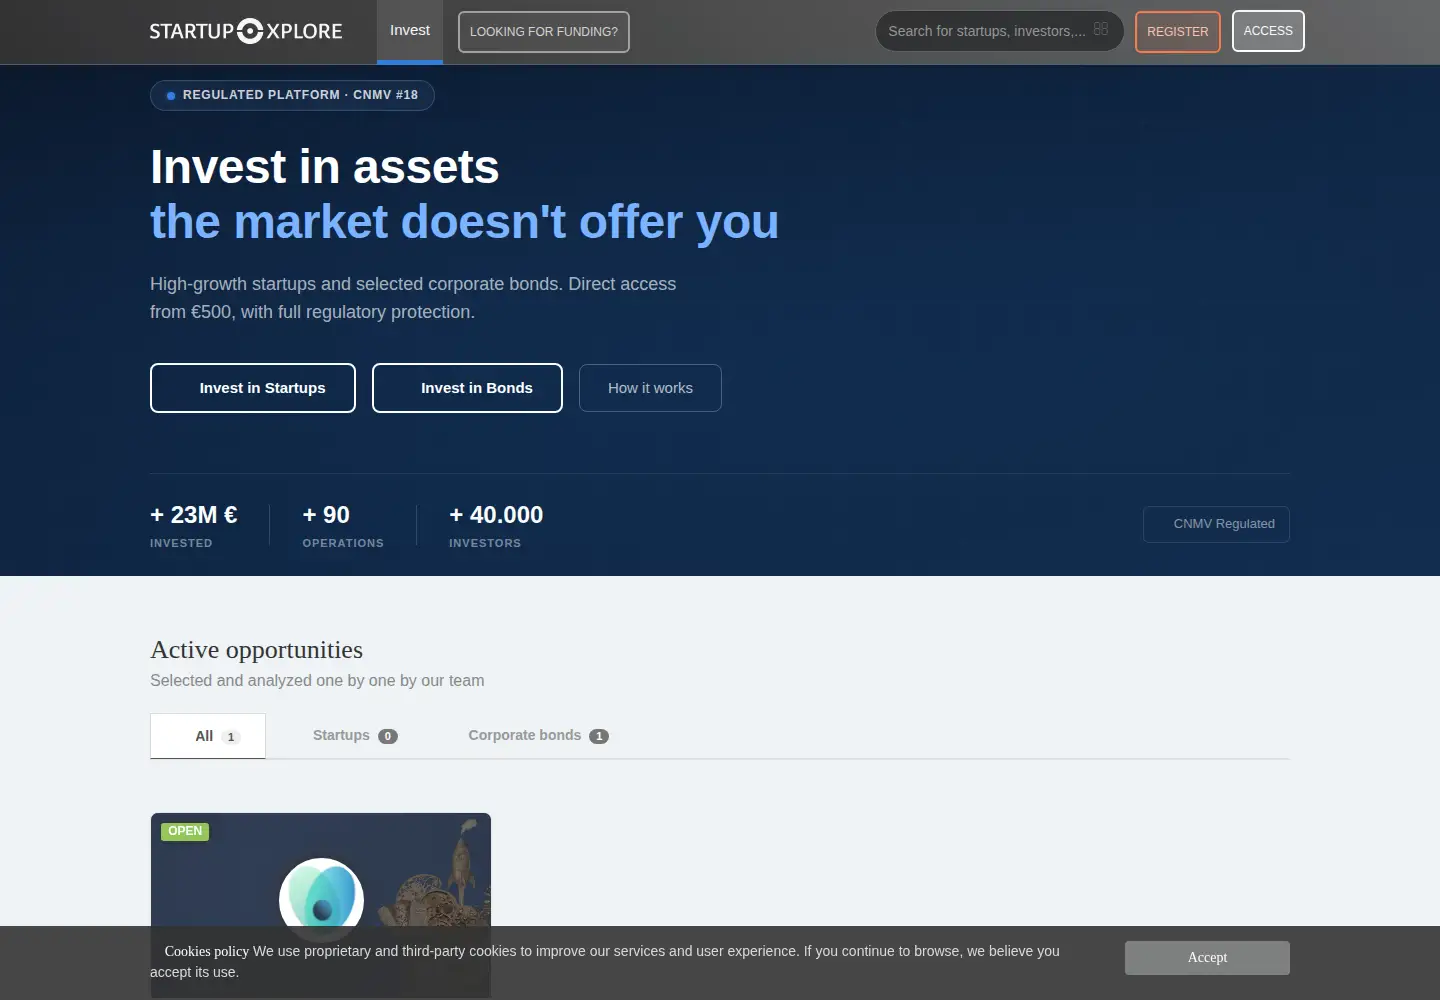
Task: Click the '+ 23M €' invested figure
Action: [x=194, y=515]
